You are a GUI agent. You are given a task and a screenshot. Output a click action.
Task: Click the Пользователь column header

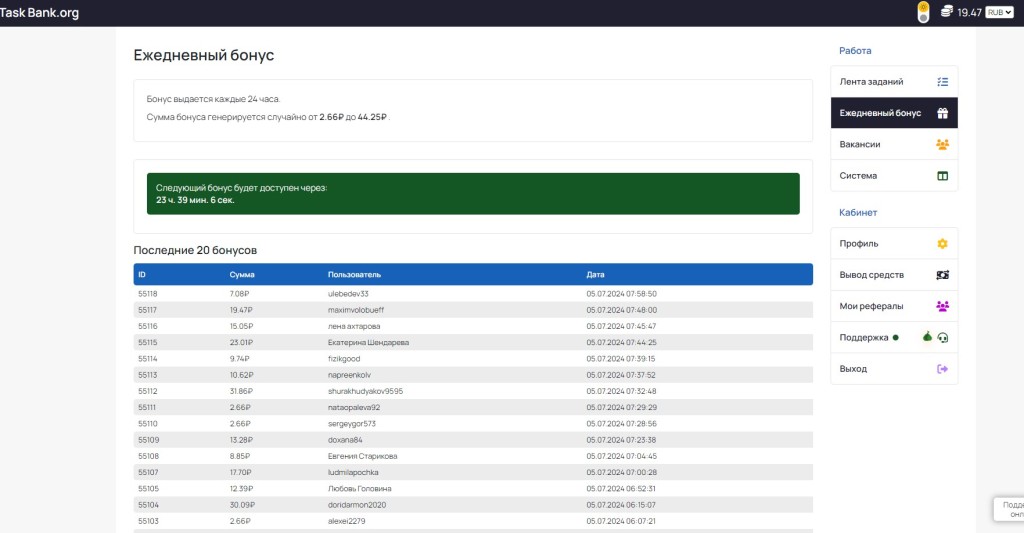click(x=354, y=274)
